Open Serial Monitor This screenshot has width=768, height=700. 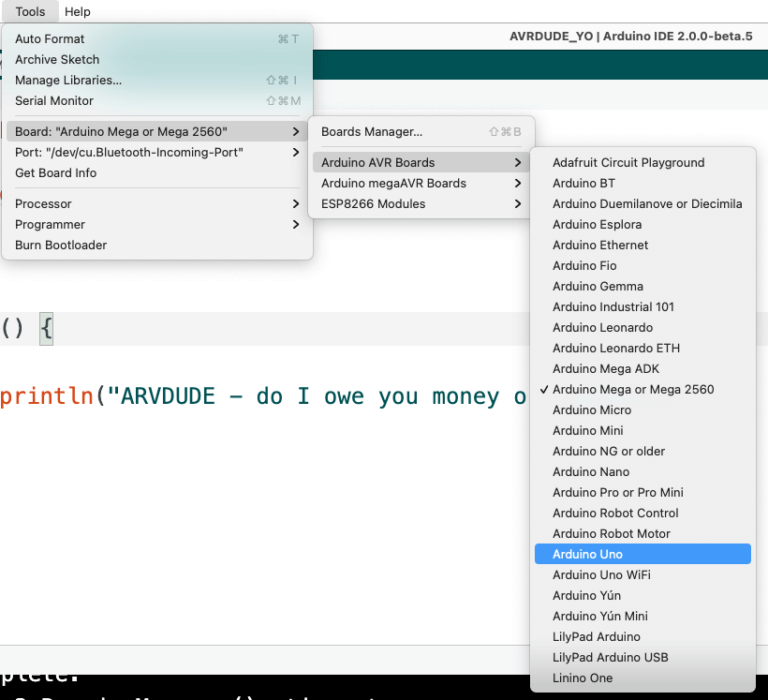[x=157, y=100]
